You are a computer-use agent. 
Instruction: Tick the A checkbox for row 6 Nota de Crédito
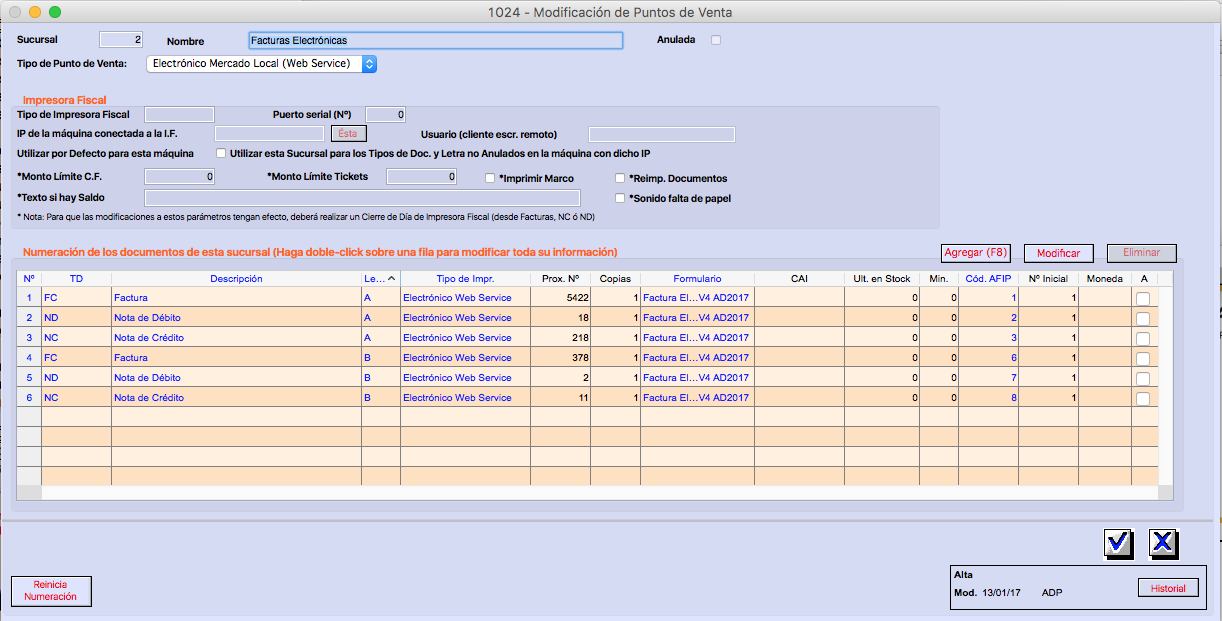coord(1142,398)
